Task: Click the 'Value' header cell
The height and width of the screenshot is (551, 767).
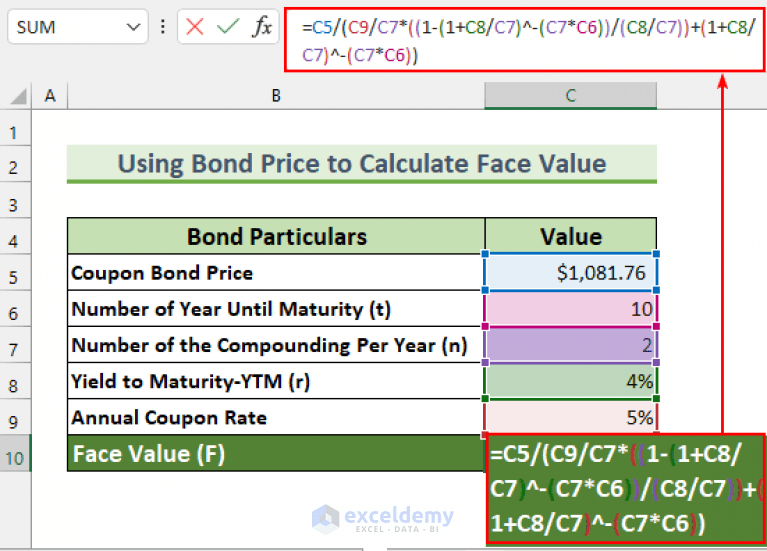Action: (x=571, y=236)
